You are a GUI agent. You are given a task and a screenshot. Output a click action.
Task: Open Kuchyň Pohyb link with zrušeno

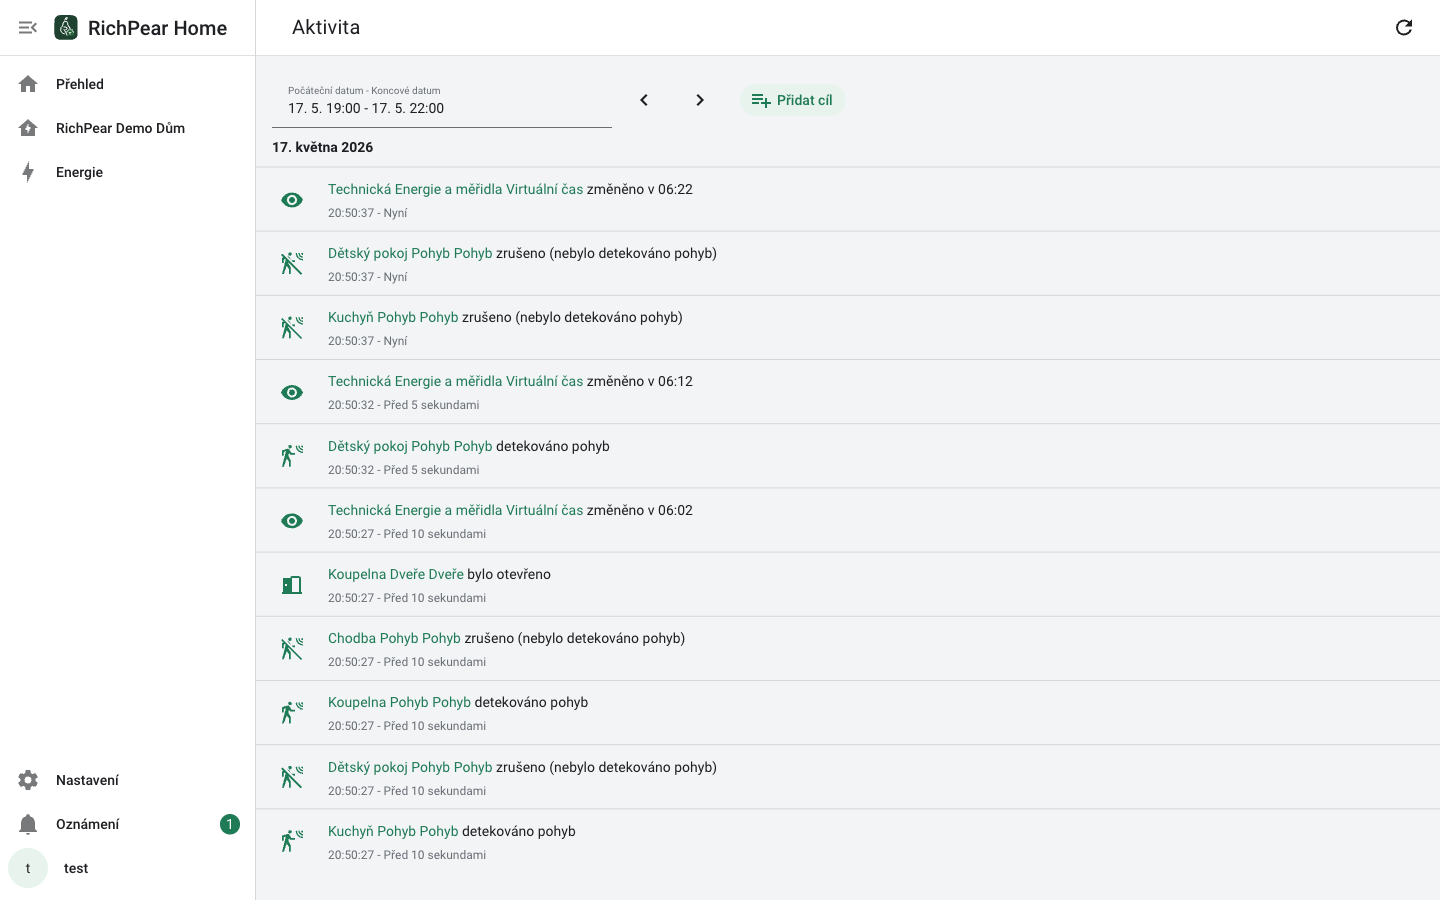pyautogui.click(x=393, y=317)
